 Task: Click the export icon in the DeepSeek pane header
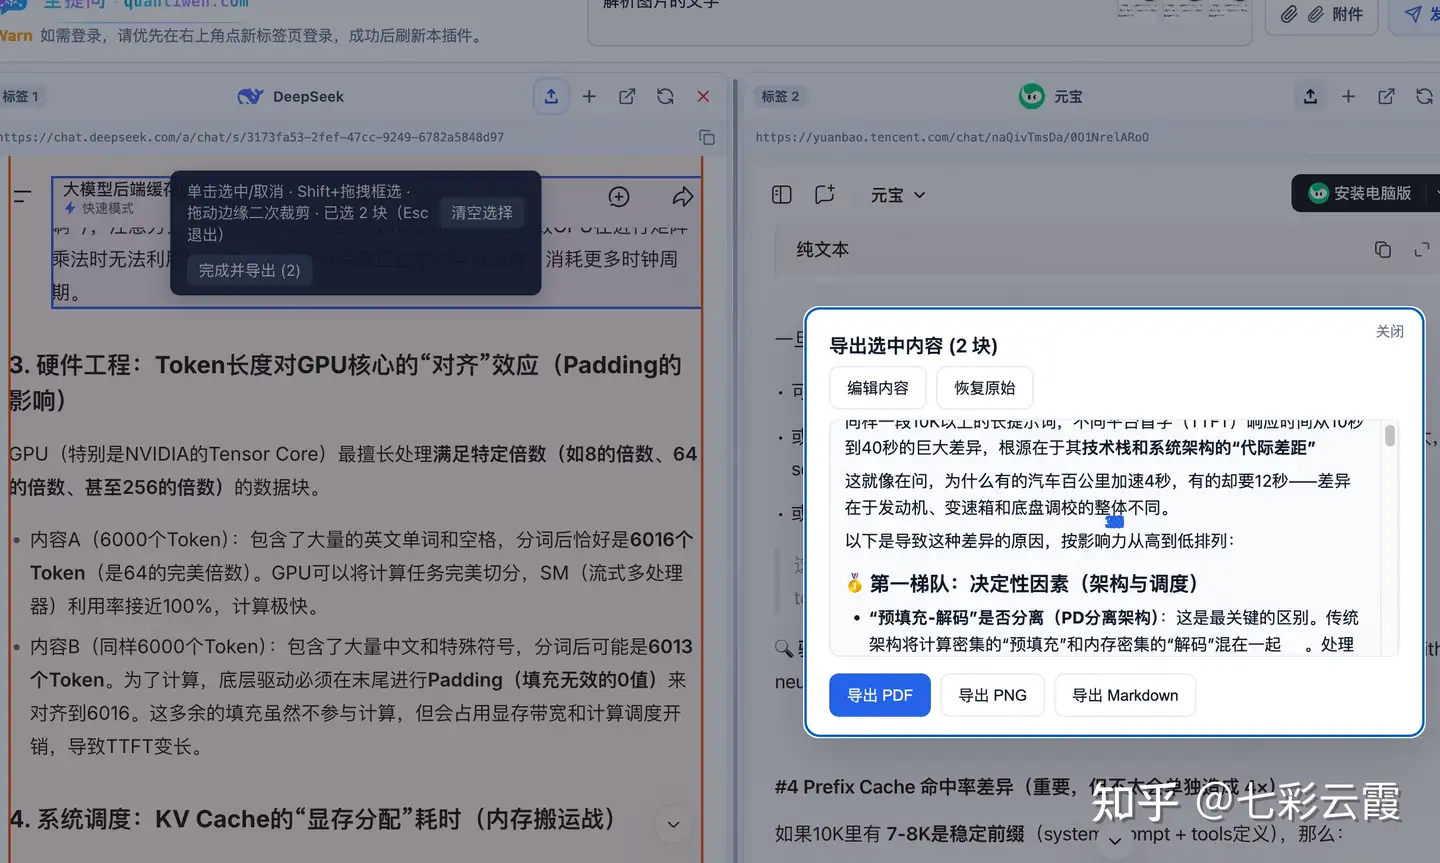tap(551, 96)
